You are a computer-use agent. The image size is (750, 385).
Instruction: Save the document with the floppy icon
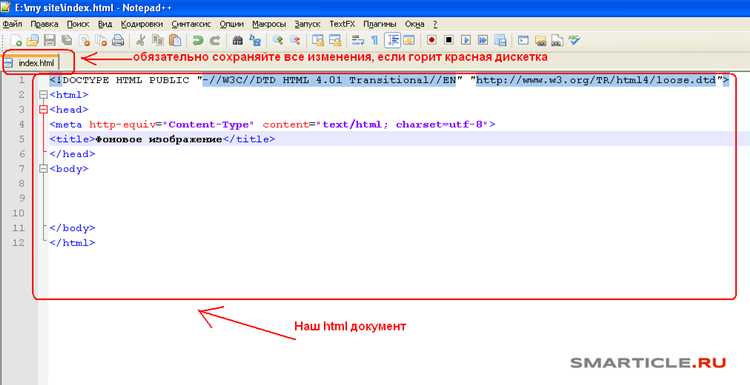pos(49,41)
